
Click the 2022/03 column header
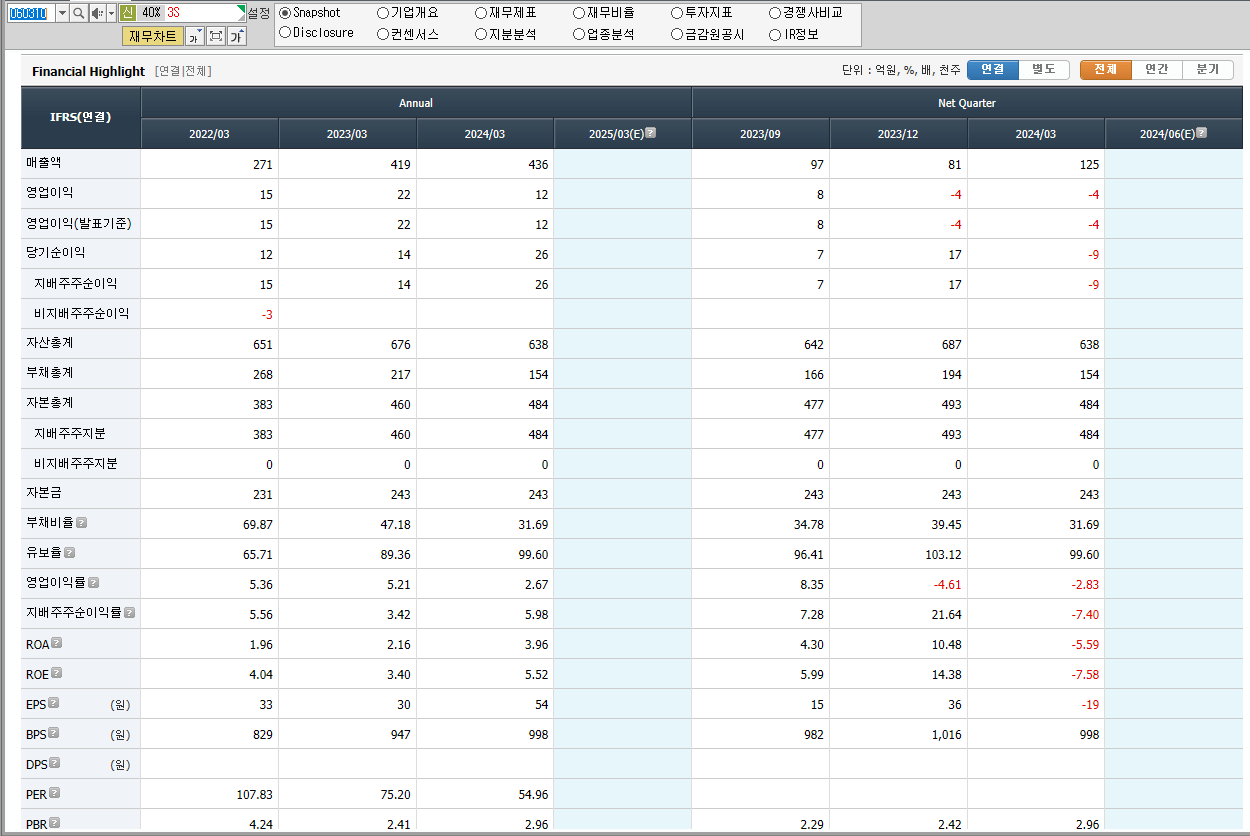tap(209, 134)
